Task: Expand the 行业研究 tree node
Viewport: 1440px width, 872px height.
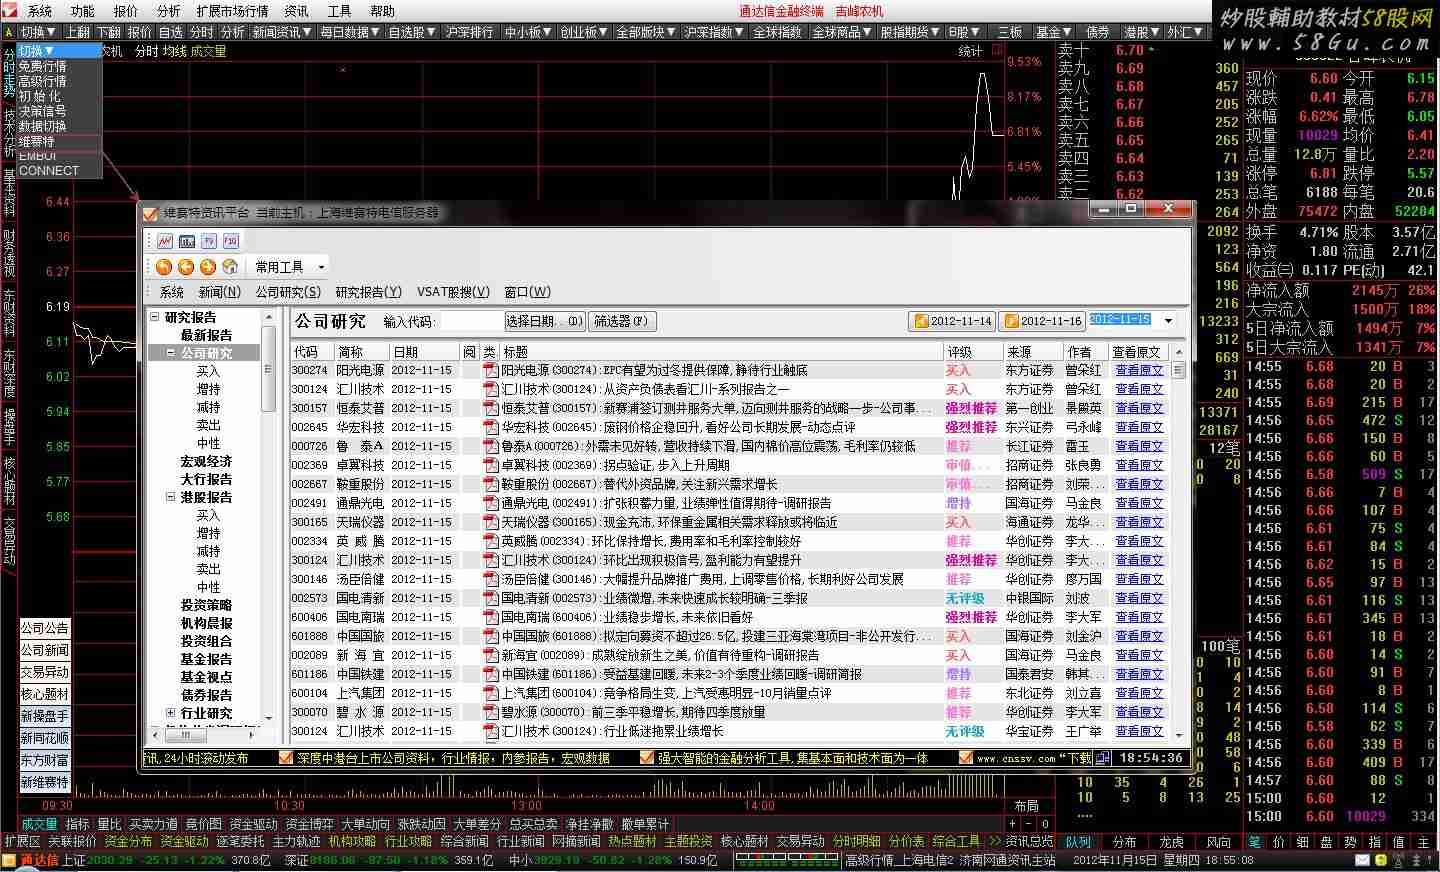Action: point(171,713)
